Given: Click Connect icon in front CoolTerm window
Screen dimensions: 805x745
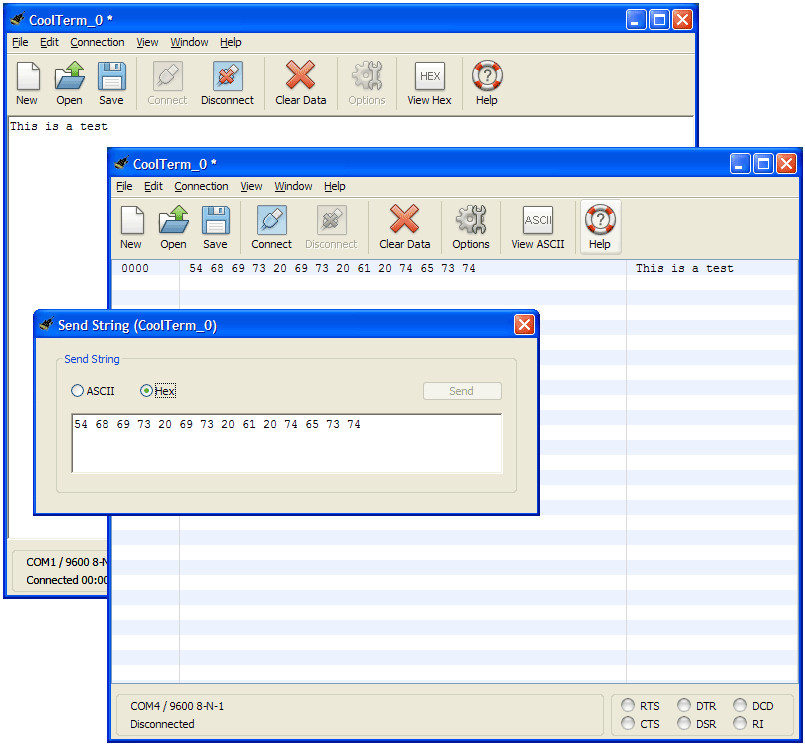Looking at the screenshot, I should [x=272, y=220].
